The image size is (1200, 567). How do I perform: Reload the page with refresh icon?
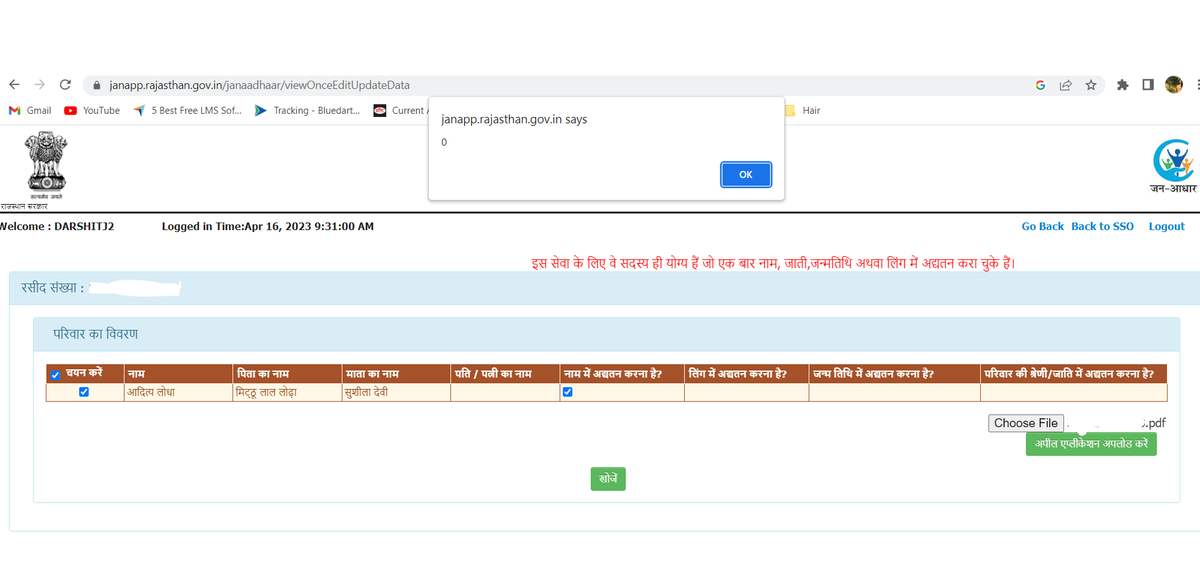click(66, 85)
